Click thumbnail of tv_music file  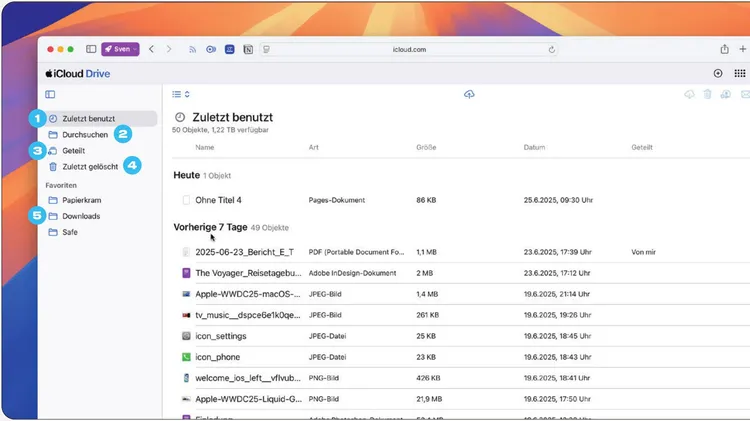(x=186, y=315)
